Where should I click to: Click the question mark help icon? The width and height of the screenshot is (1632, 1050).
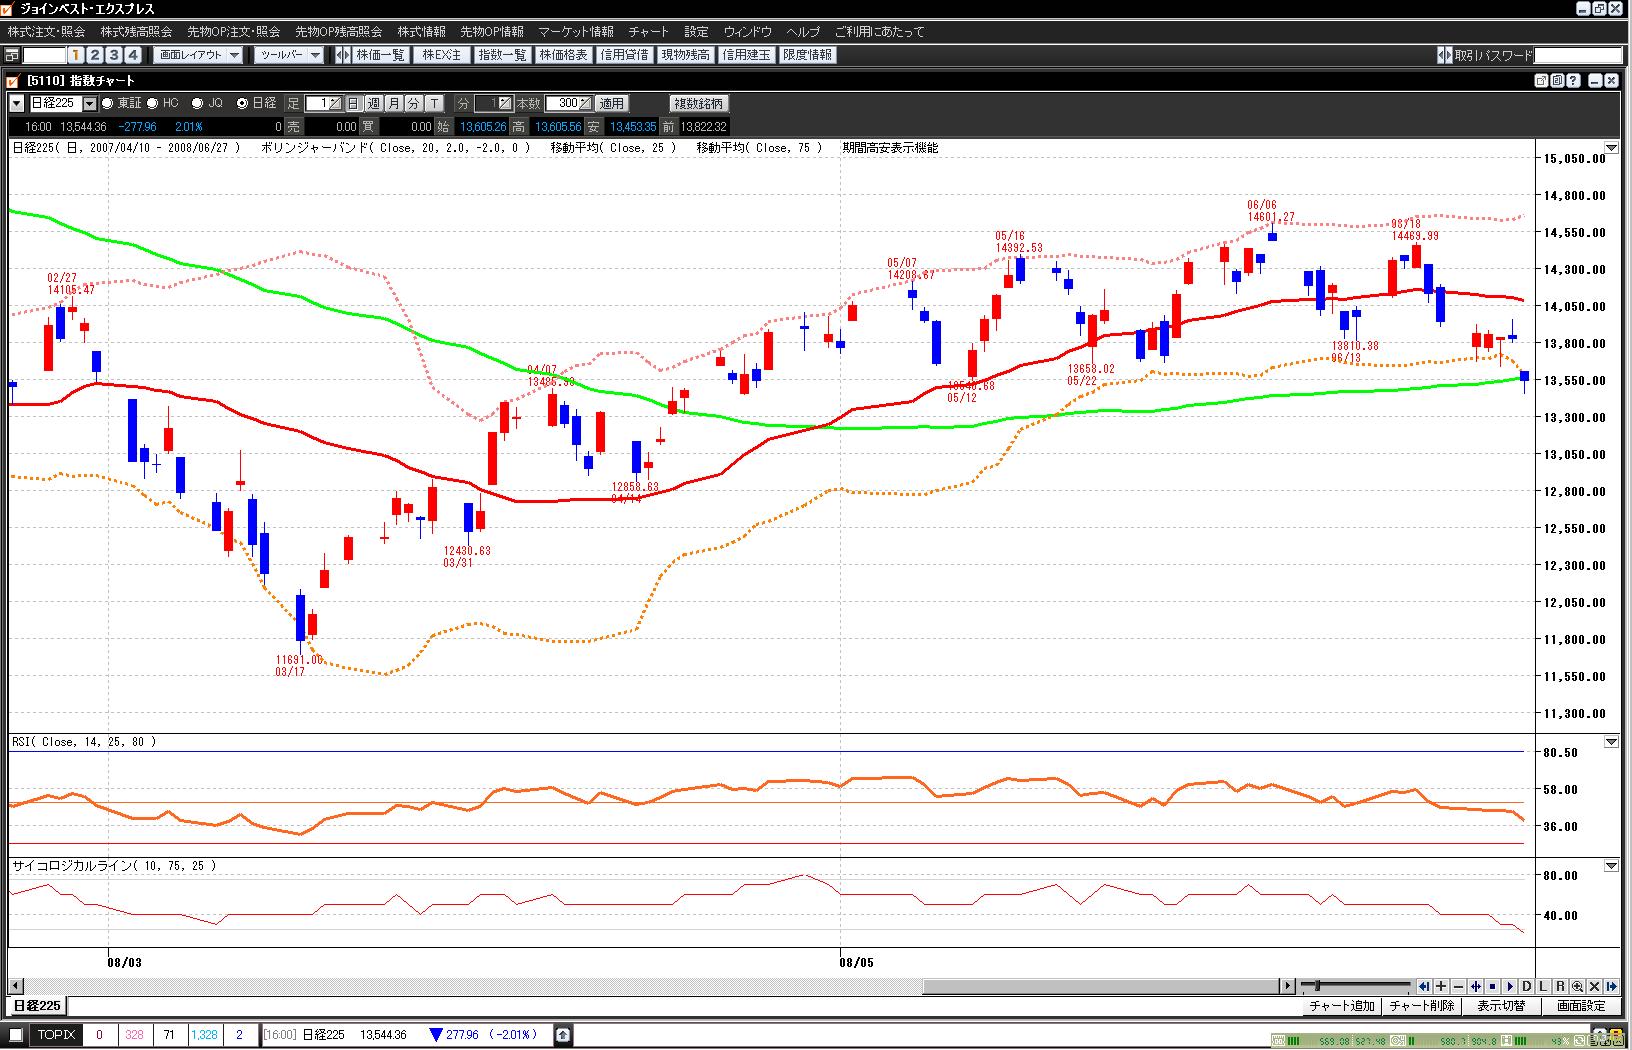click(1574, 80)
